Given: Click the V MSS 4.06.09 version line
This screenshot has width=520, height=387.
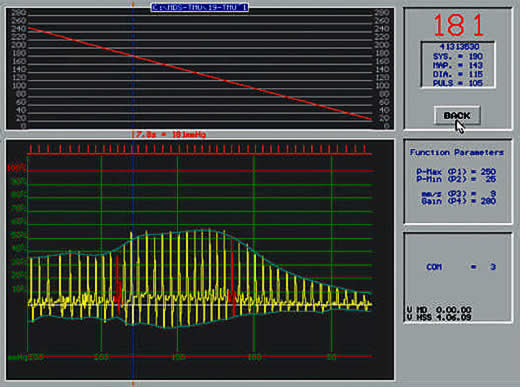Looking at the screenshot, I should [439, 317].
